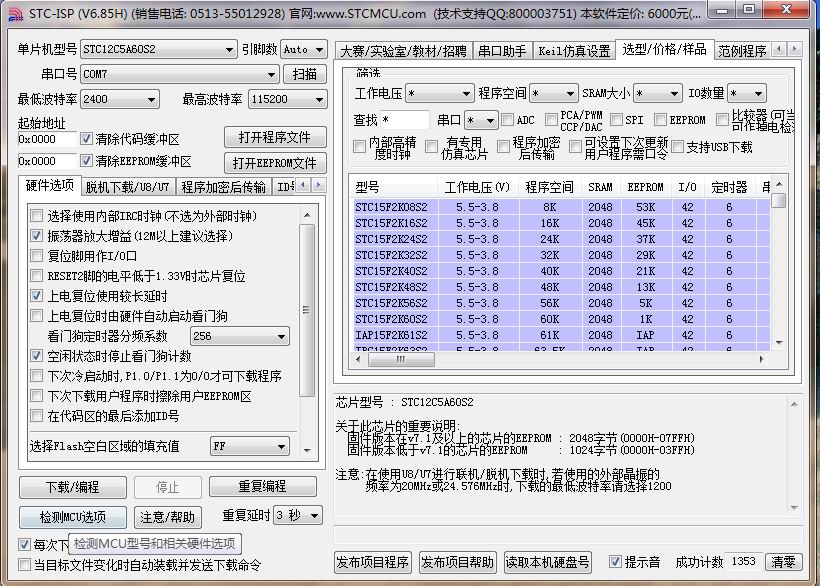The width and height of the screenshot is (820, 586).
Task: Expand the IO数量 filter dropdown
Action: tap(747, 93)
